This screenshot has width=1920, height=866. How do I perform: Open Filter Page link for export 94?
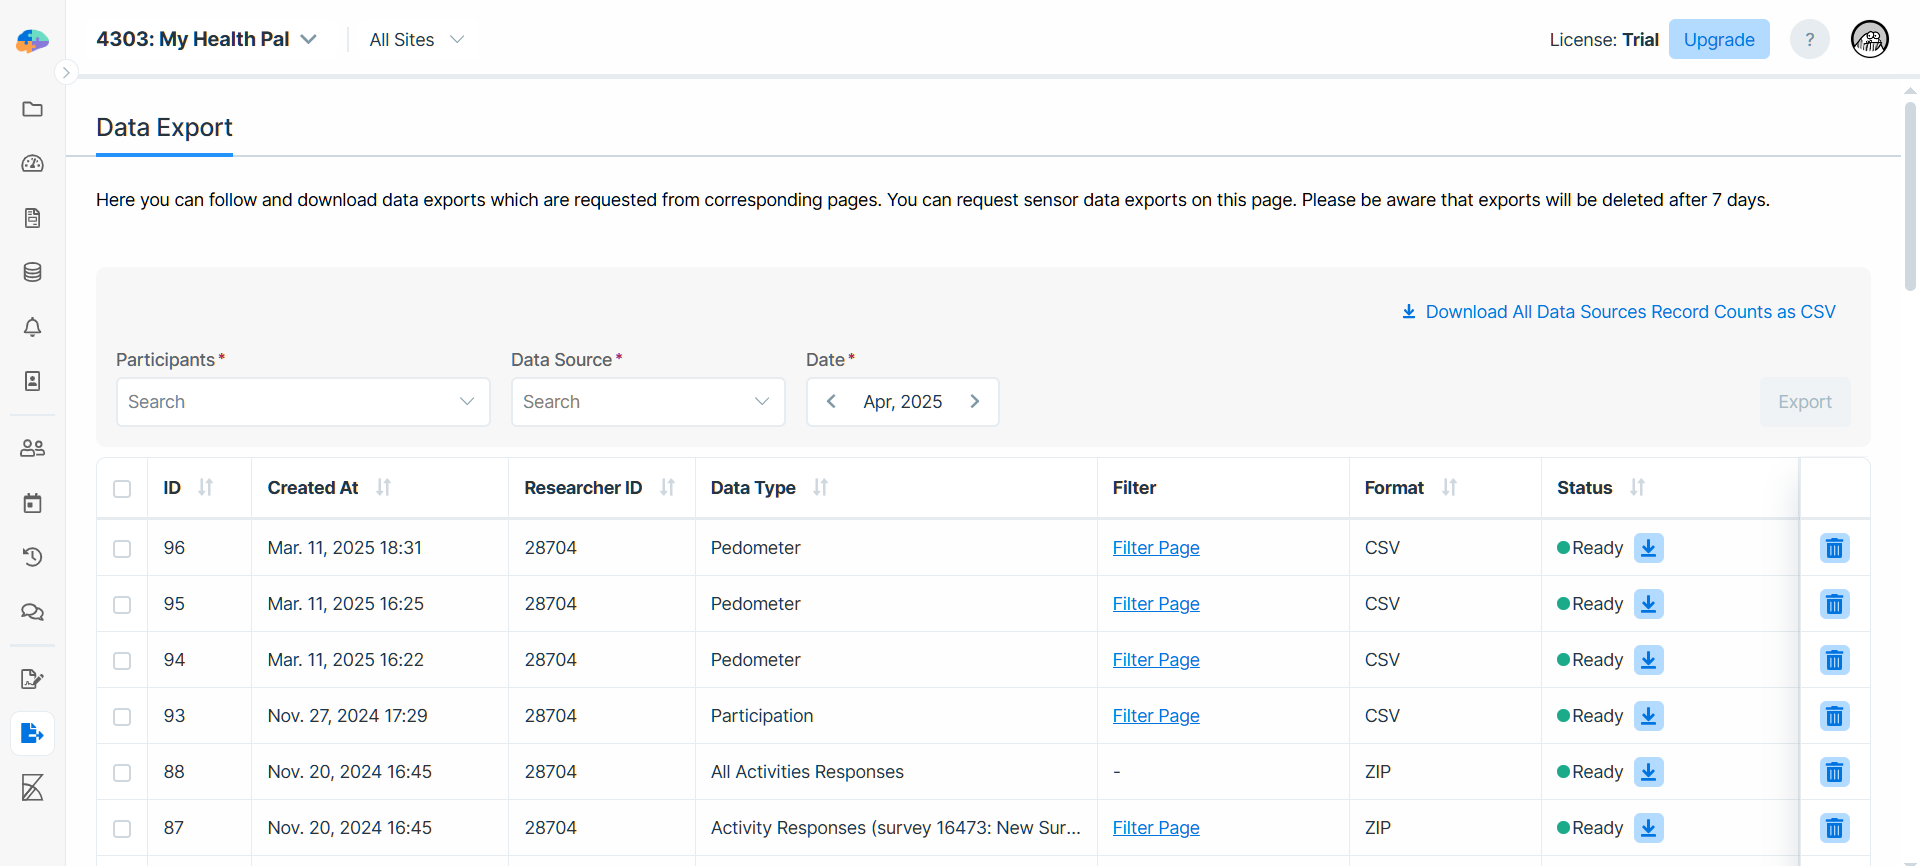1155,660
